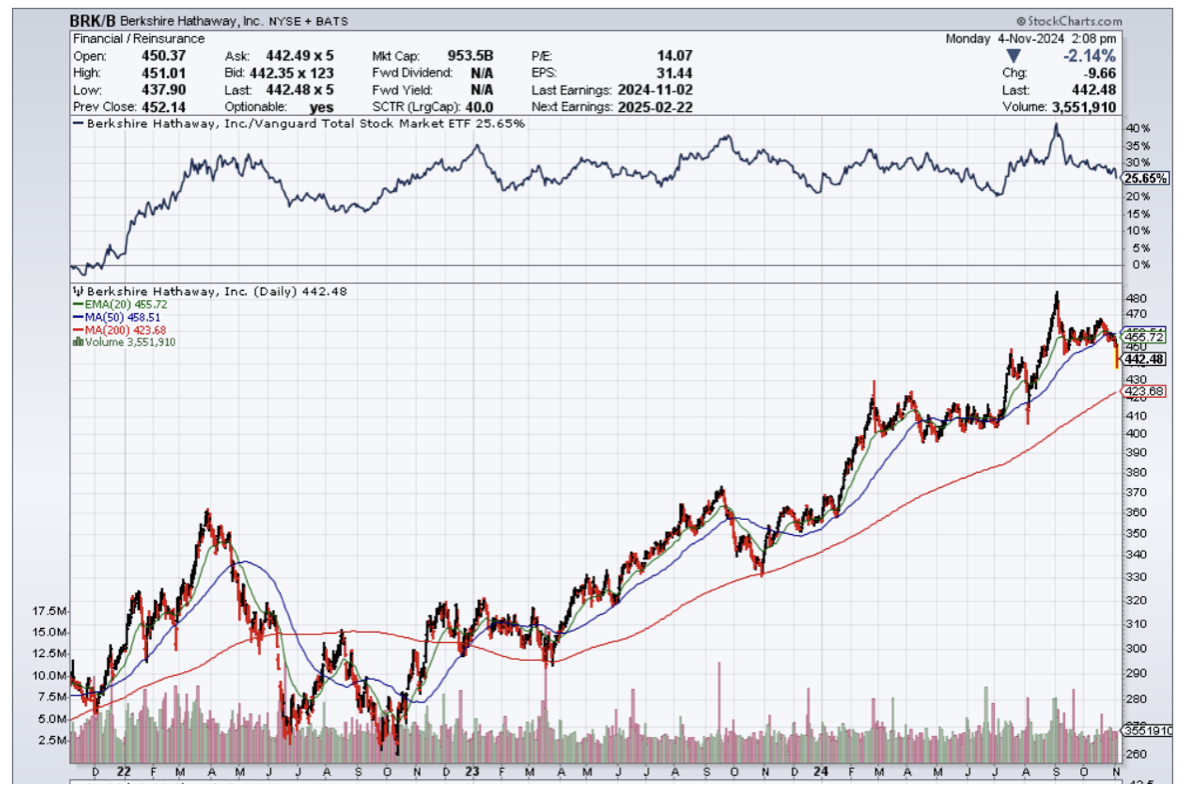Viewport: 1188px width, 798px height.
Task: Select the Prev Close value '452.14'
Action: [164, 108]
